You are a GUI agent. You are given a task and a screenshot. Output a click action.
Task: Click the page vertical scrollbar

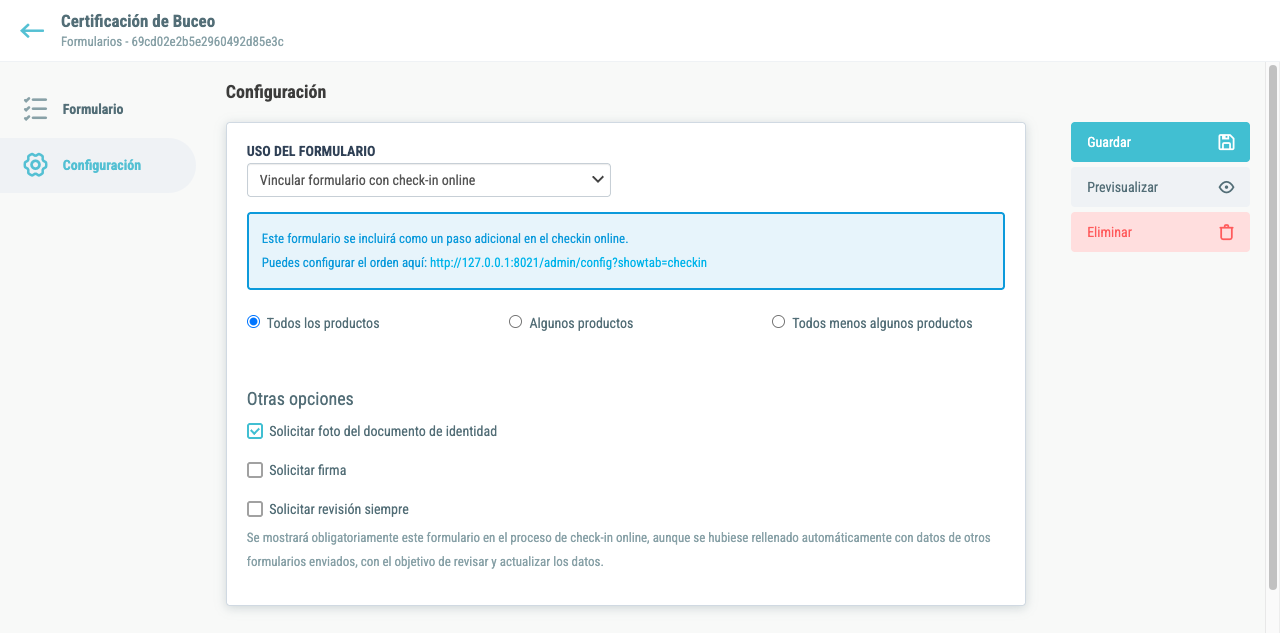pos(1273,327)
